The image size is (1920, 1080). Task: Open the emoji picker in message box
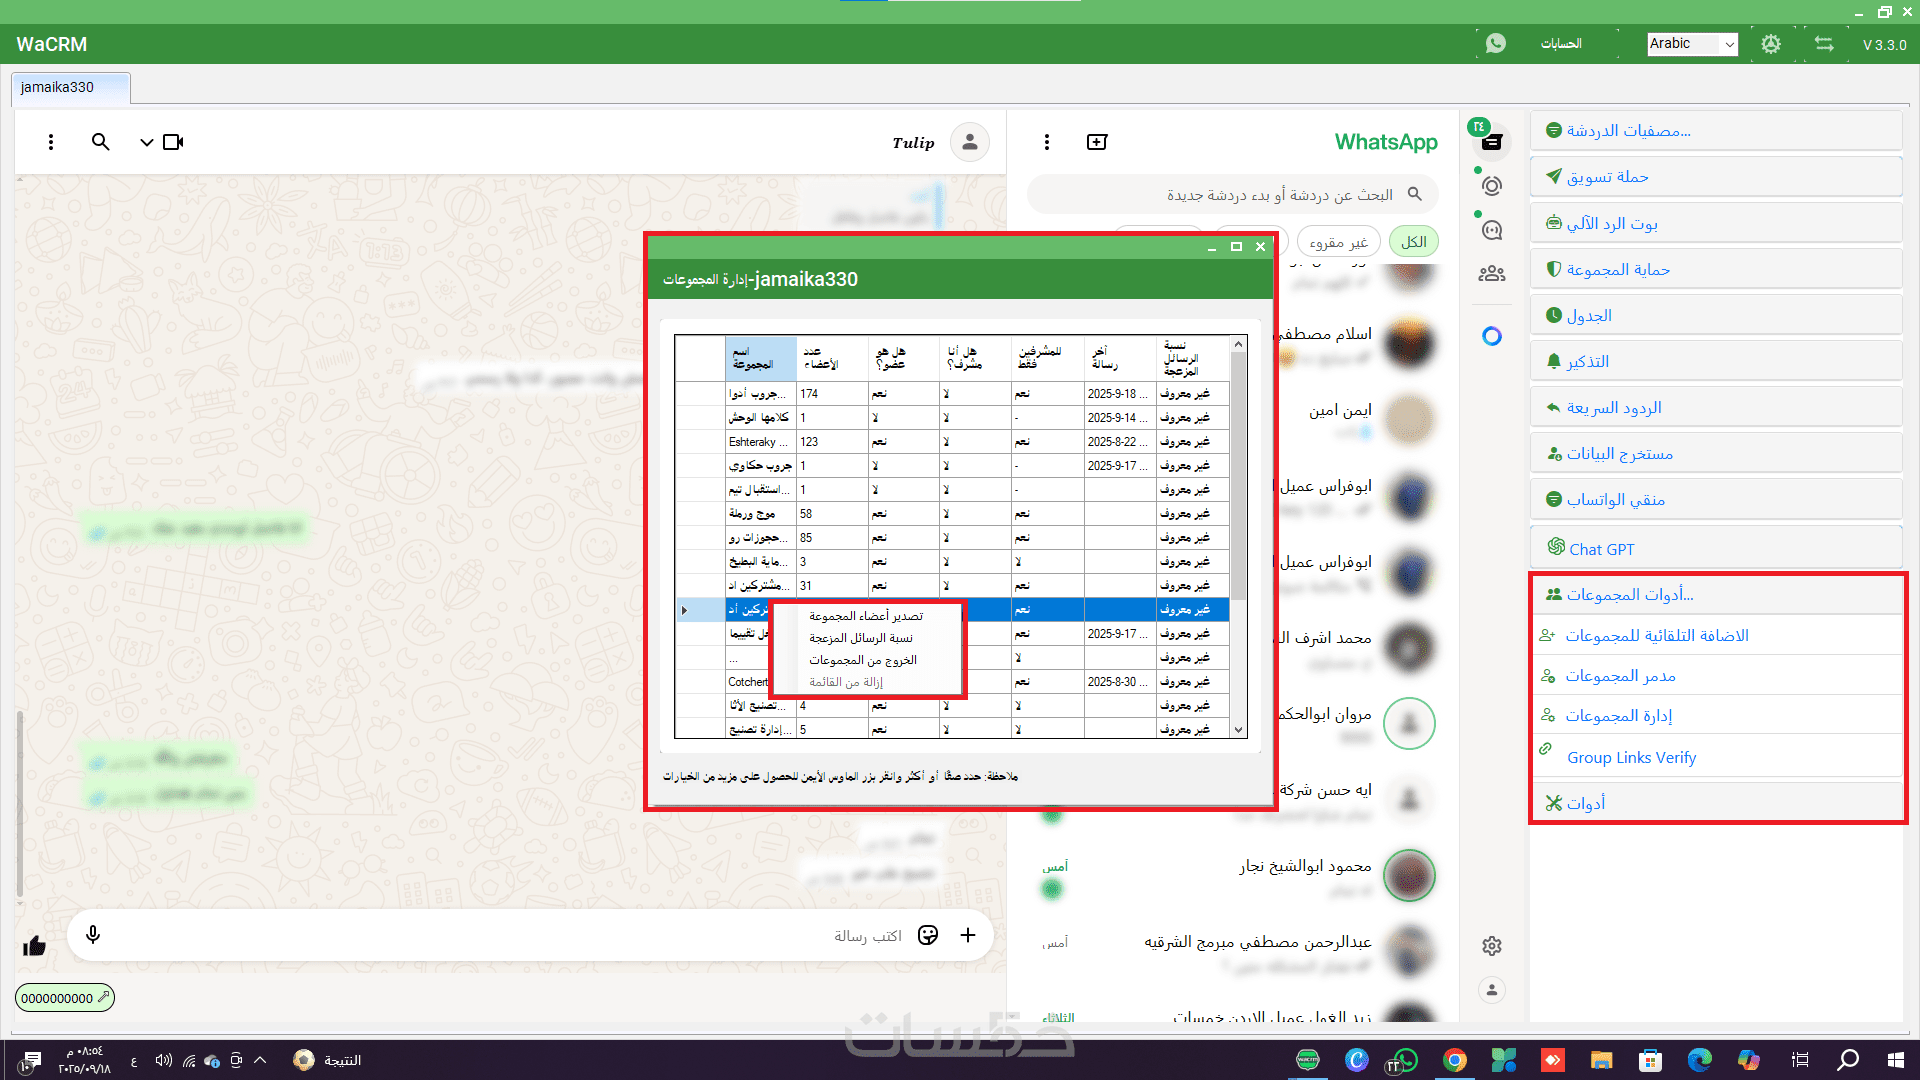928,935
